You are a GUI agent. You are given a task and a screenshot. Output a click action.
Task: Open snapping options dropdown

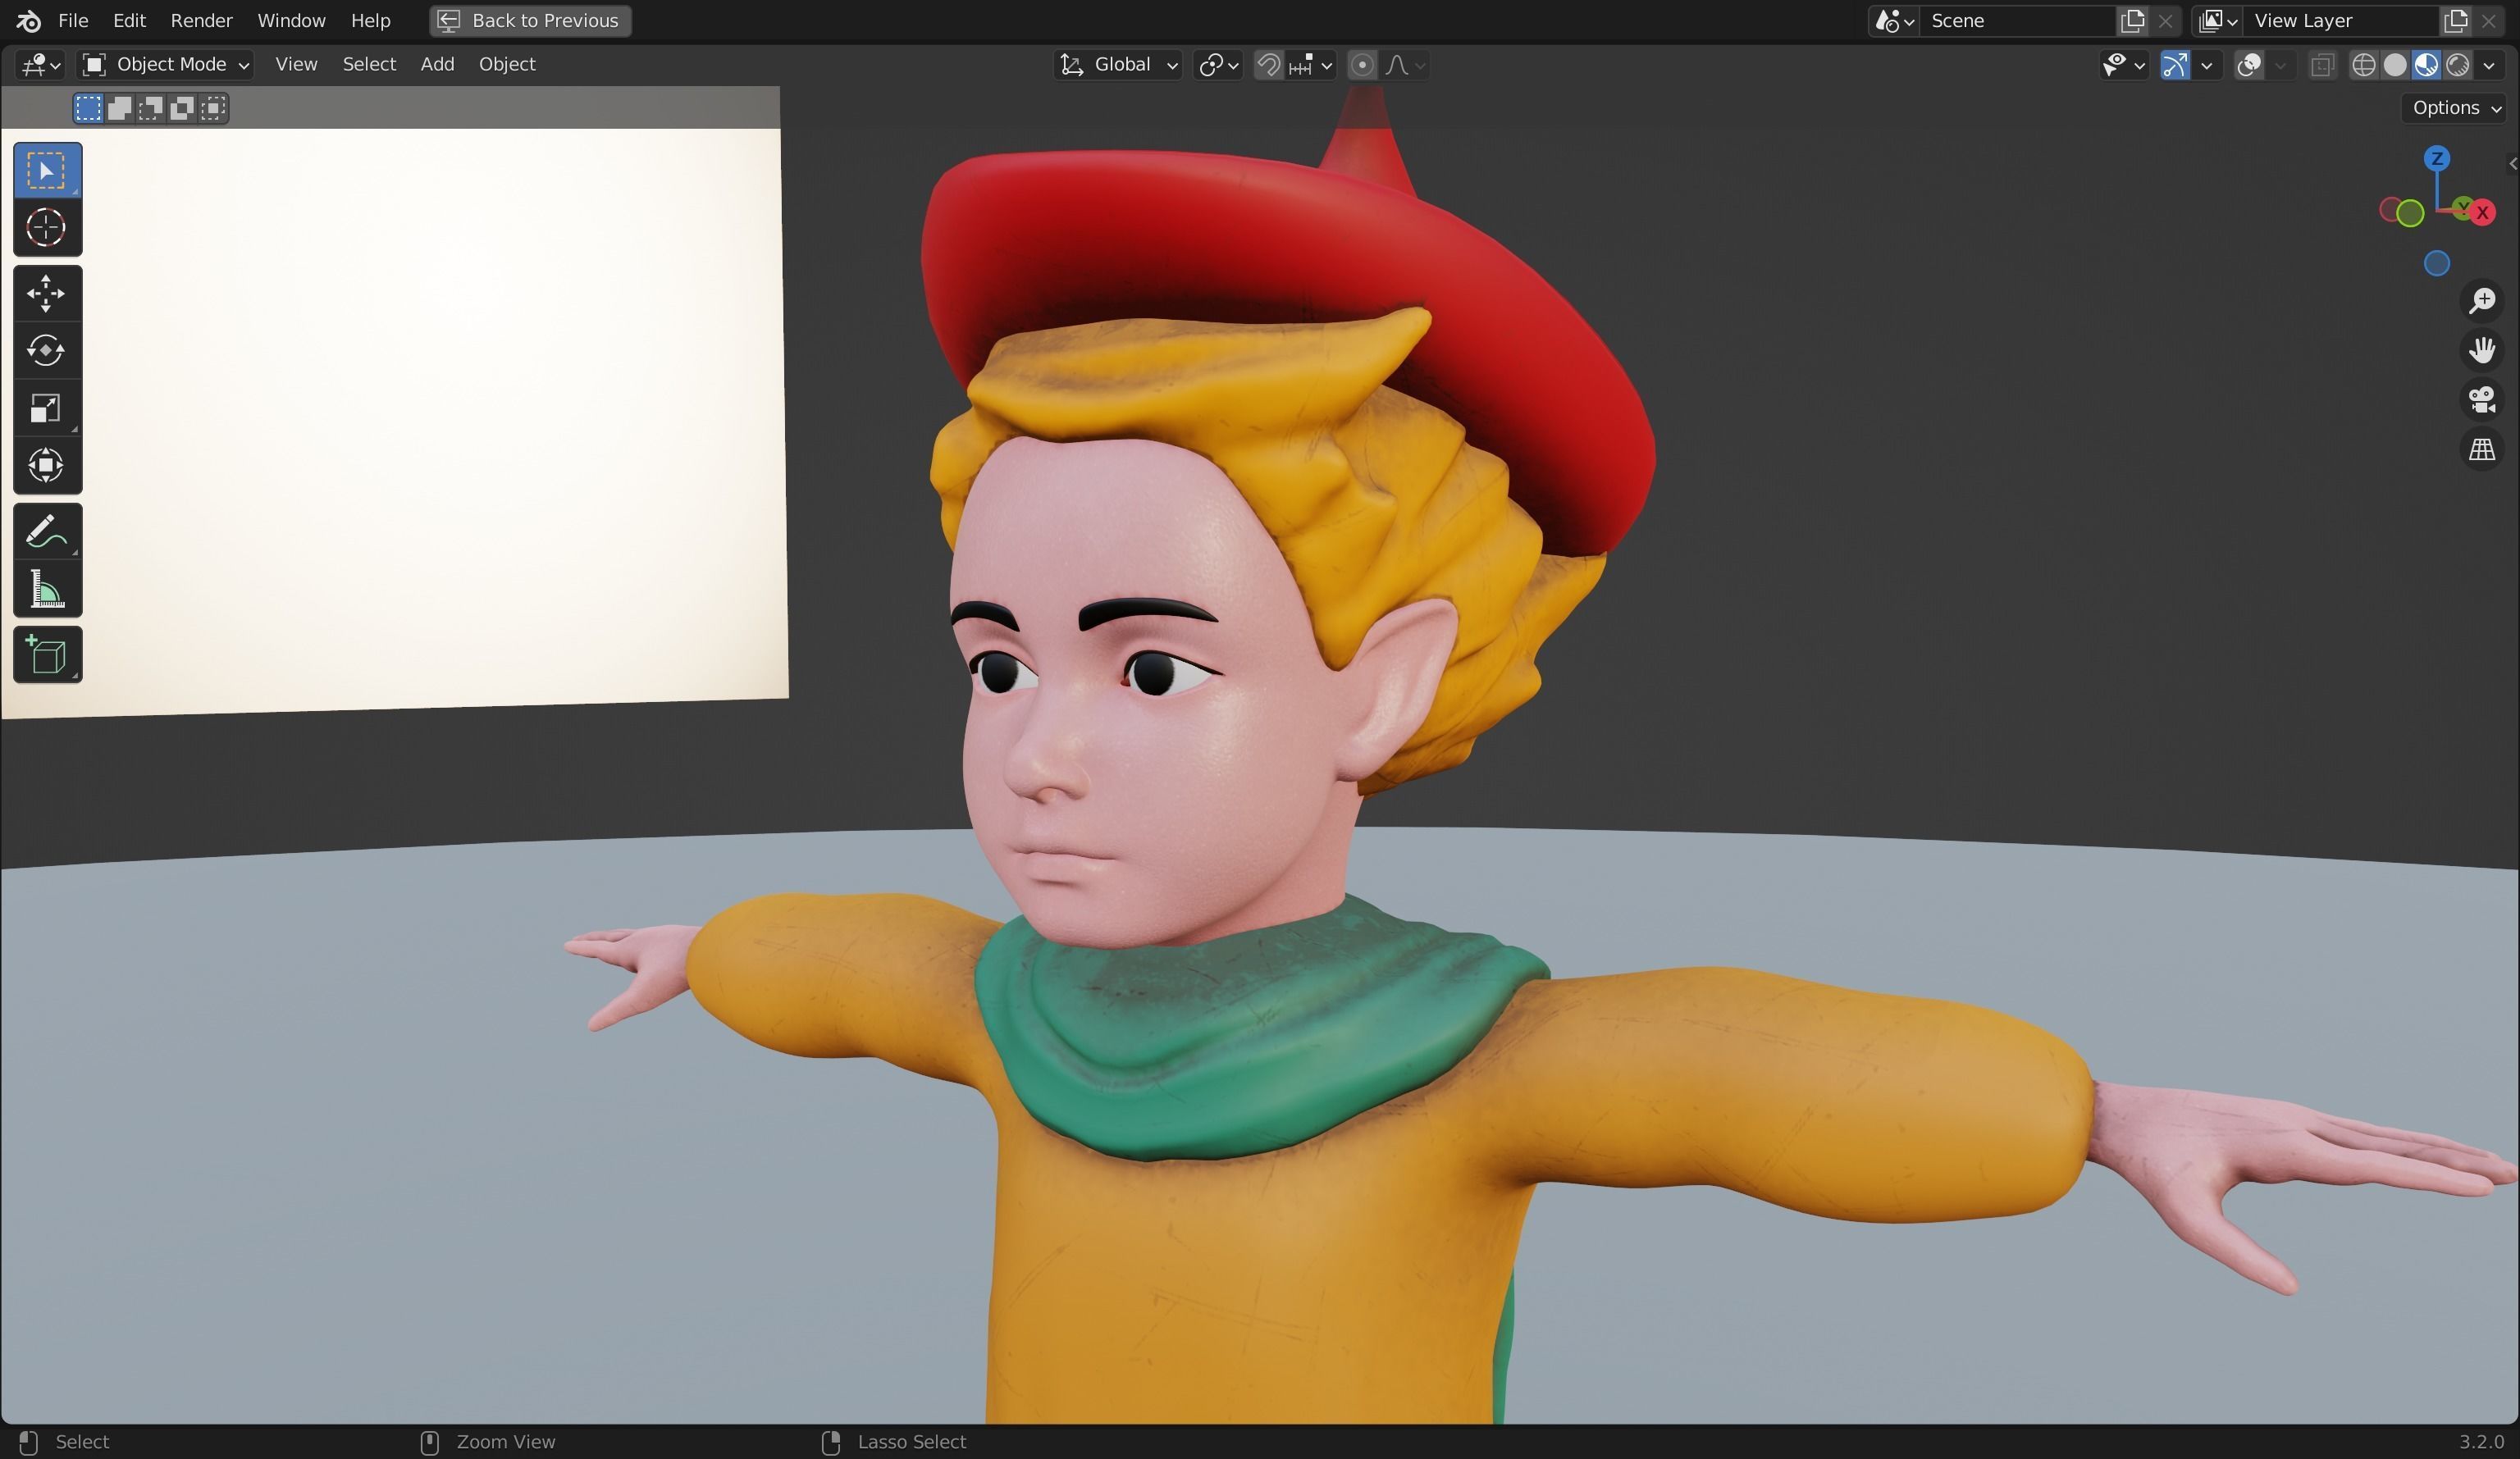tap(1311, 65)
